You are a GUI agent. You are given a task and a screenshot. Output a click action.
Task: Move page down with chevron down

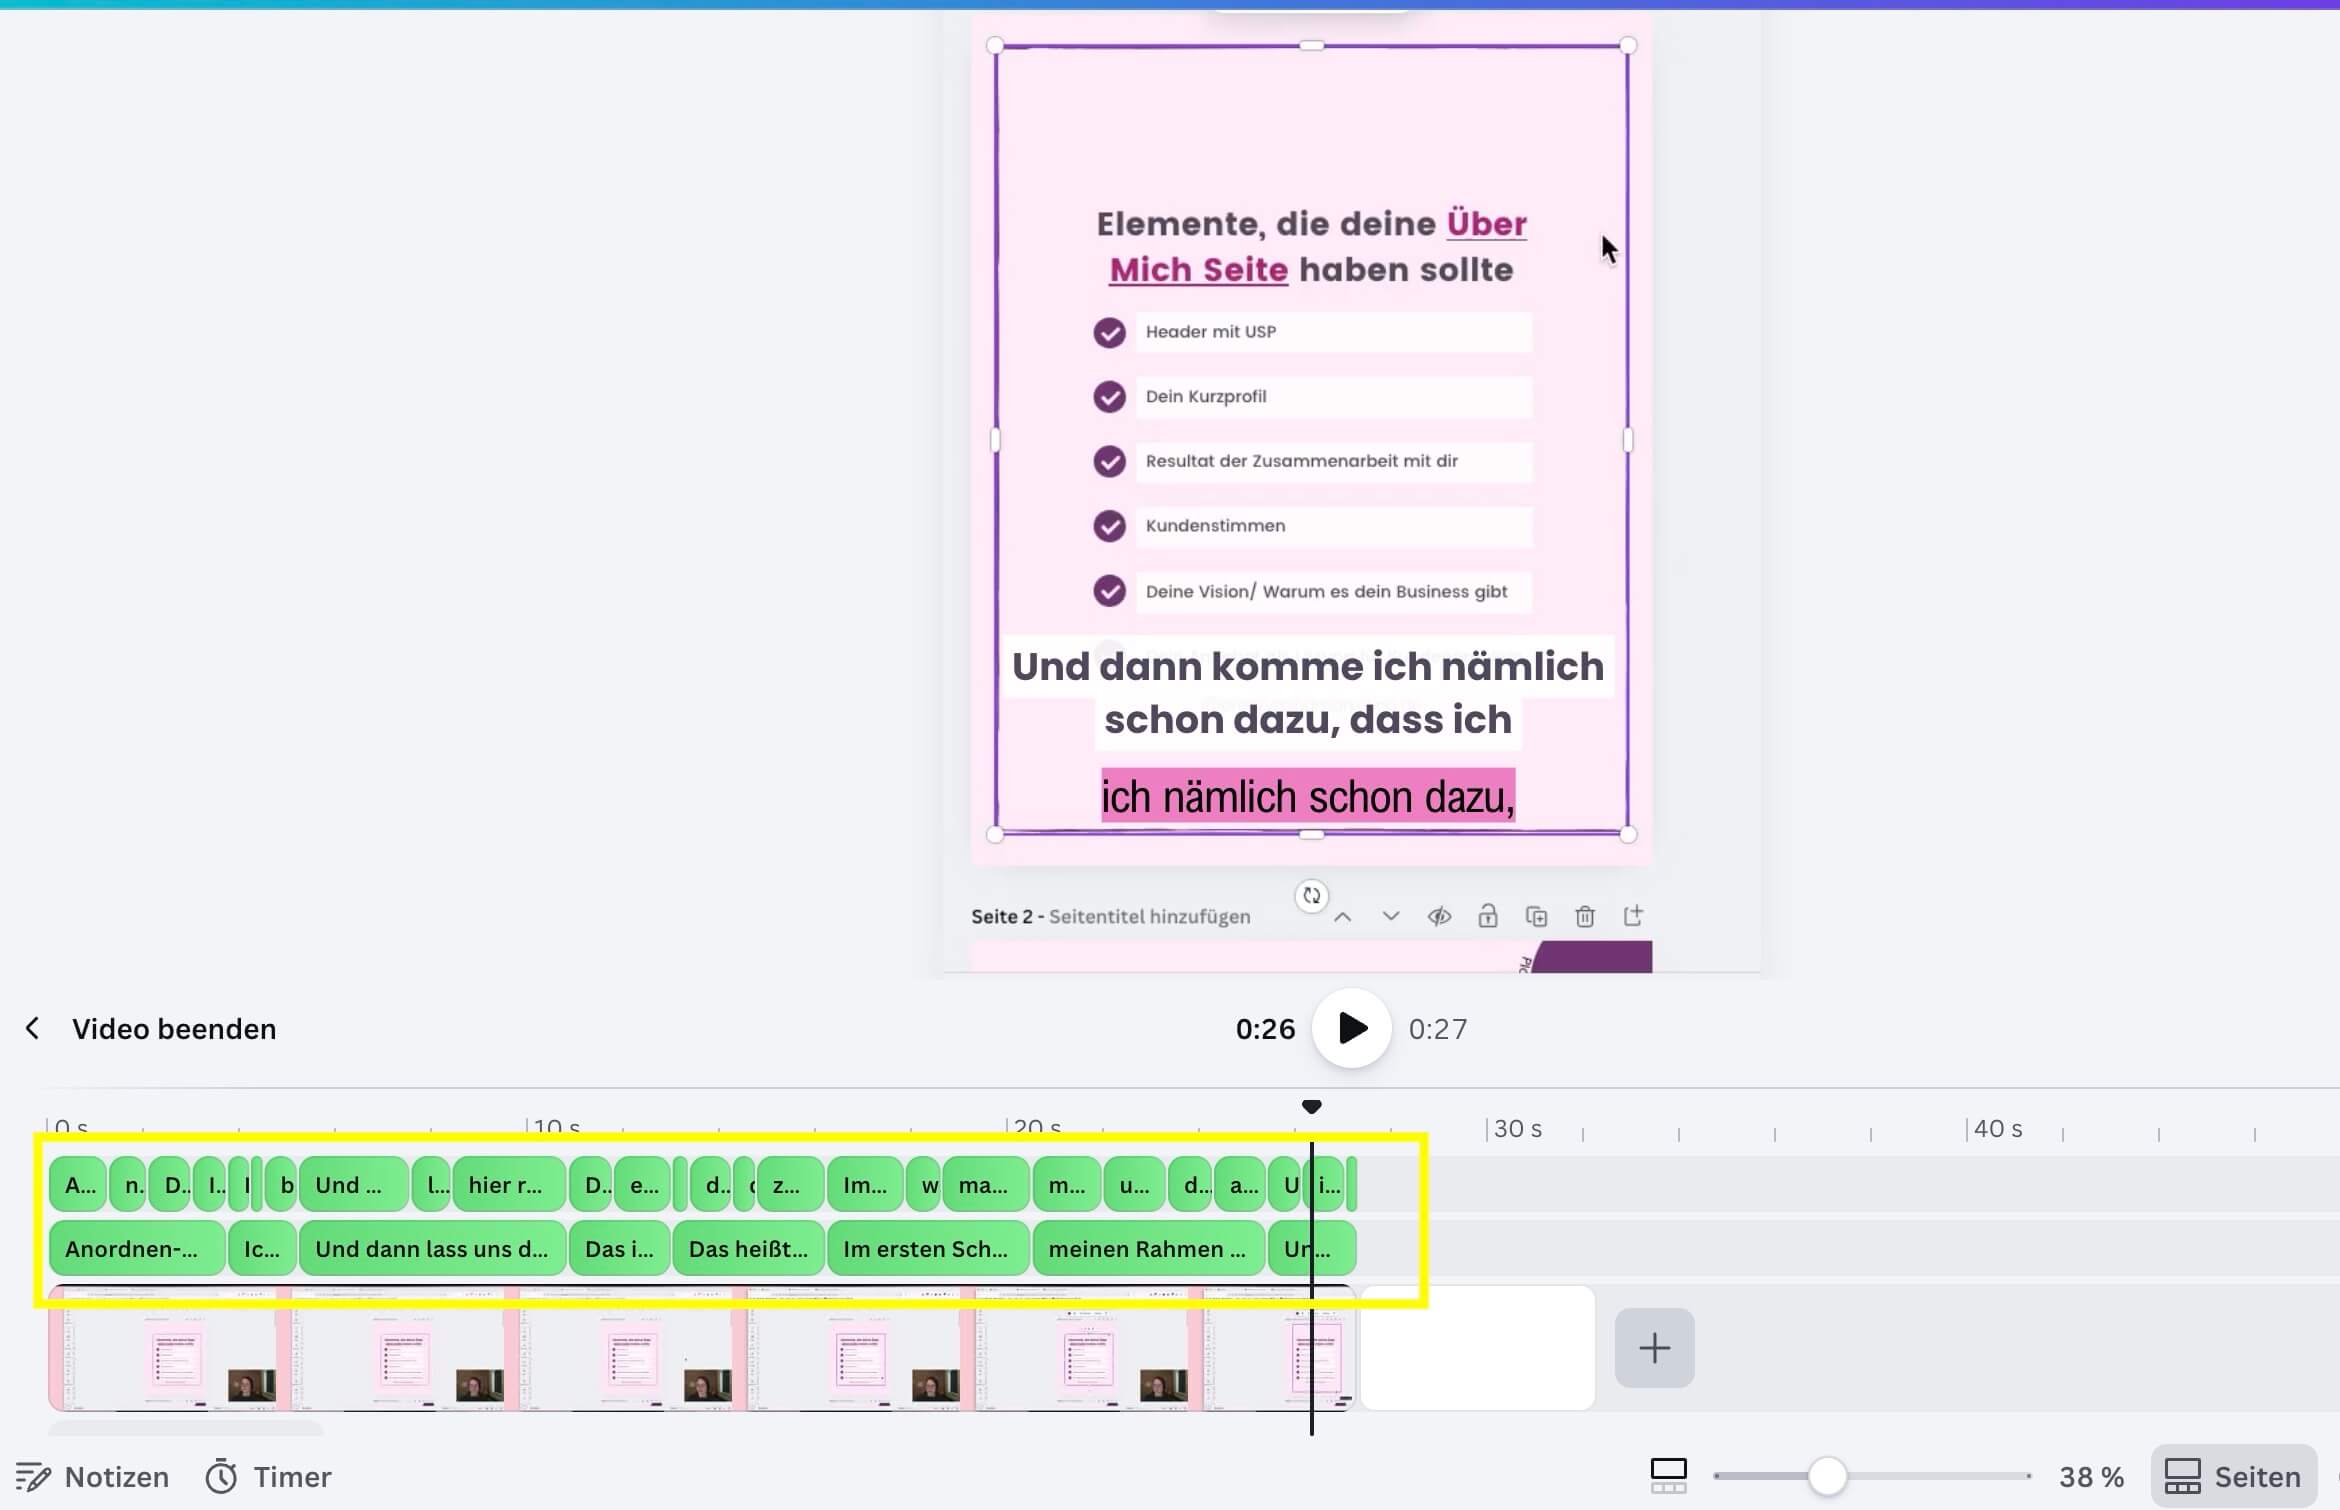[x=1391, y=917]
